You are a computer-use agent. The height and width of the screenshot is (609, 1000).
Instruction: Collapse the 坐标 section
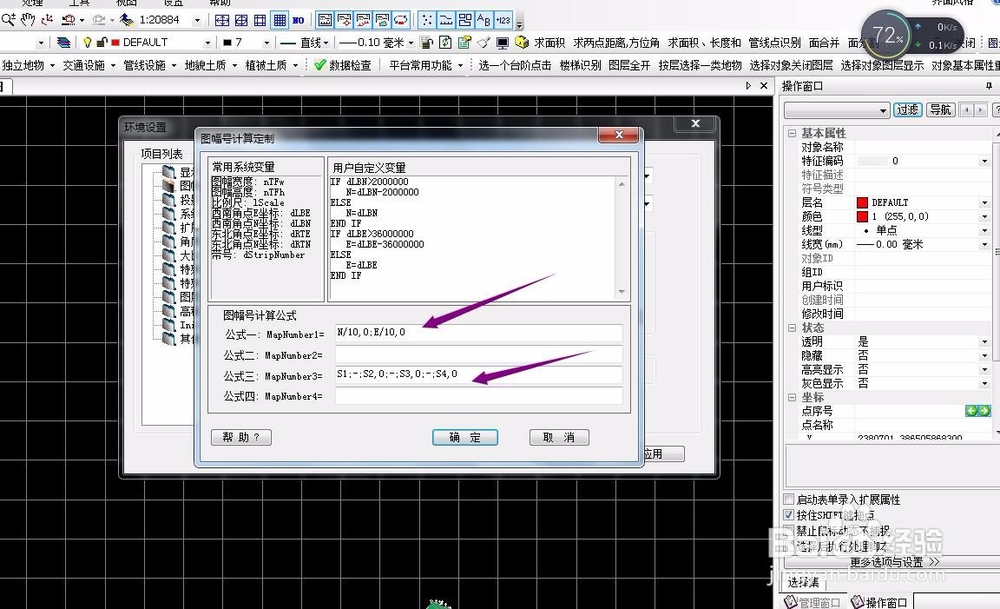click(x=792, y=397)
